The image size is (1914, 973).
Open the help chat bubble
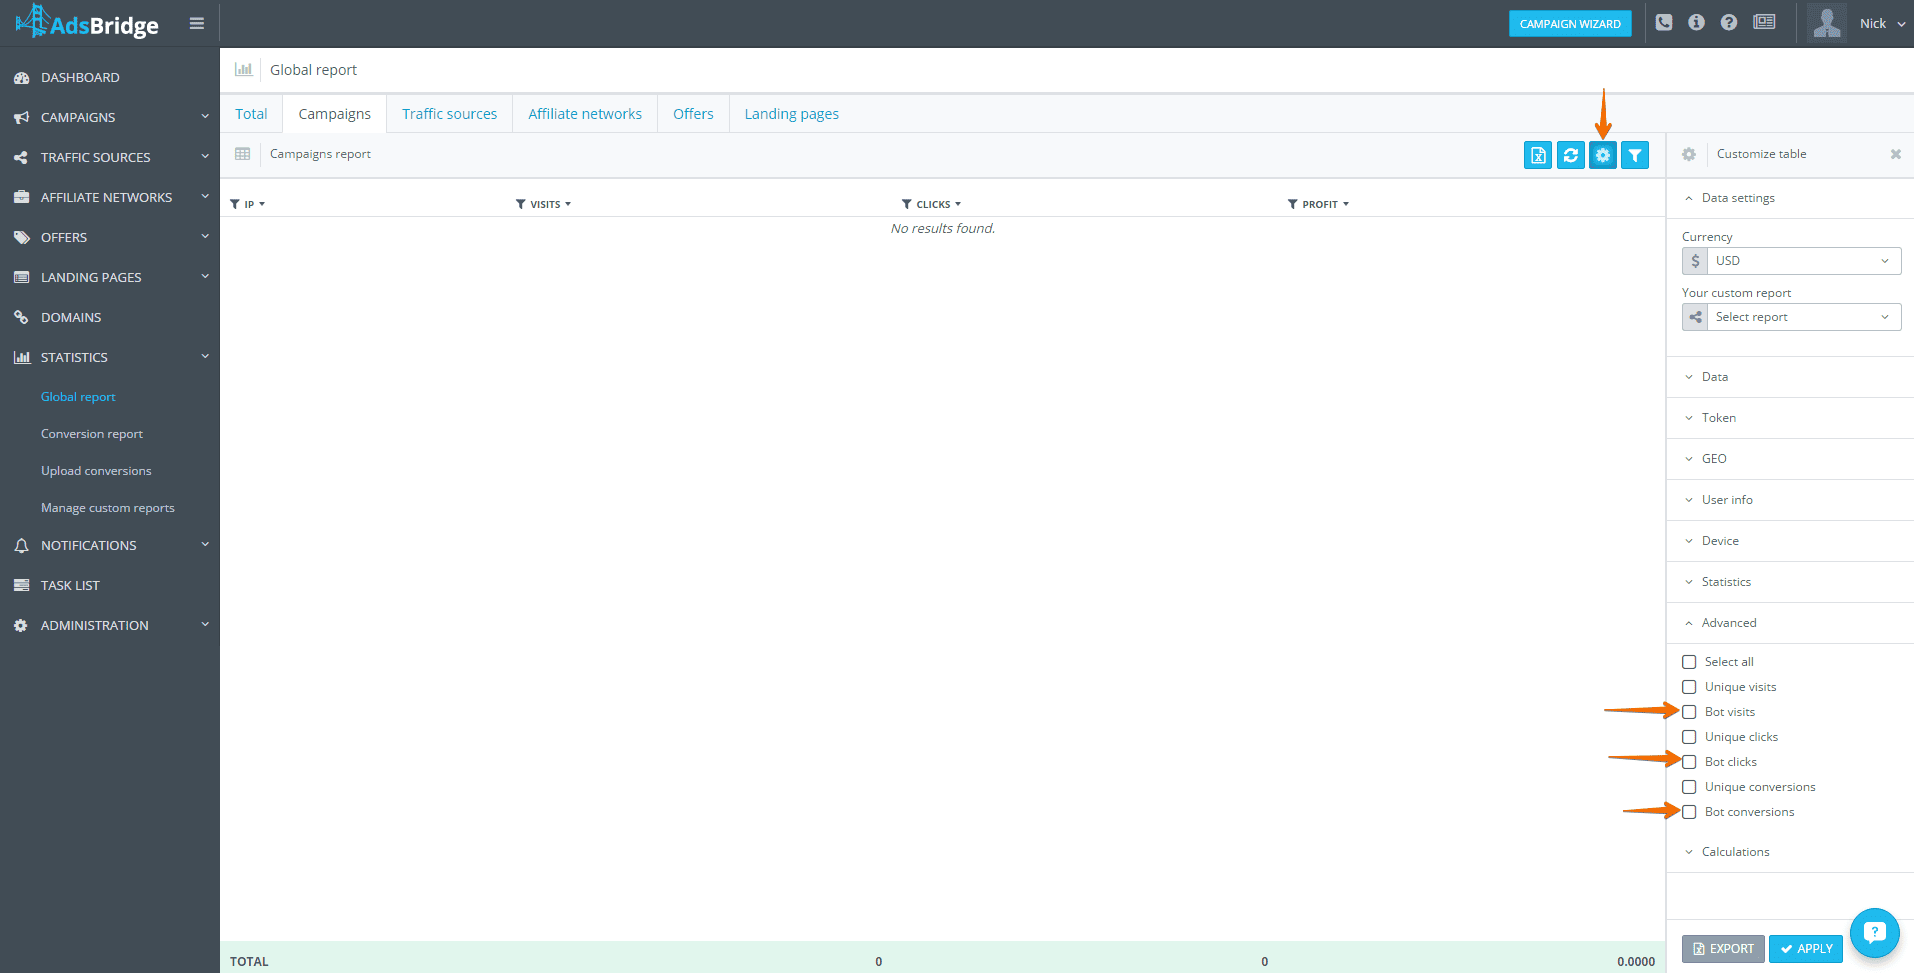(x=1874, y=933)
